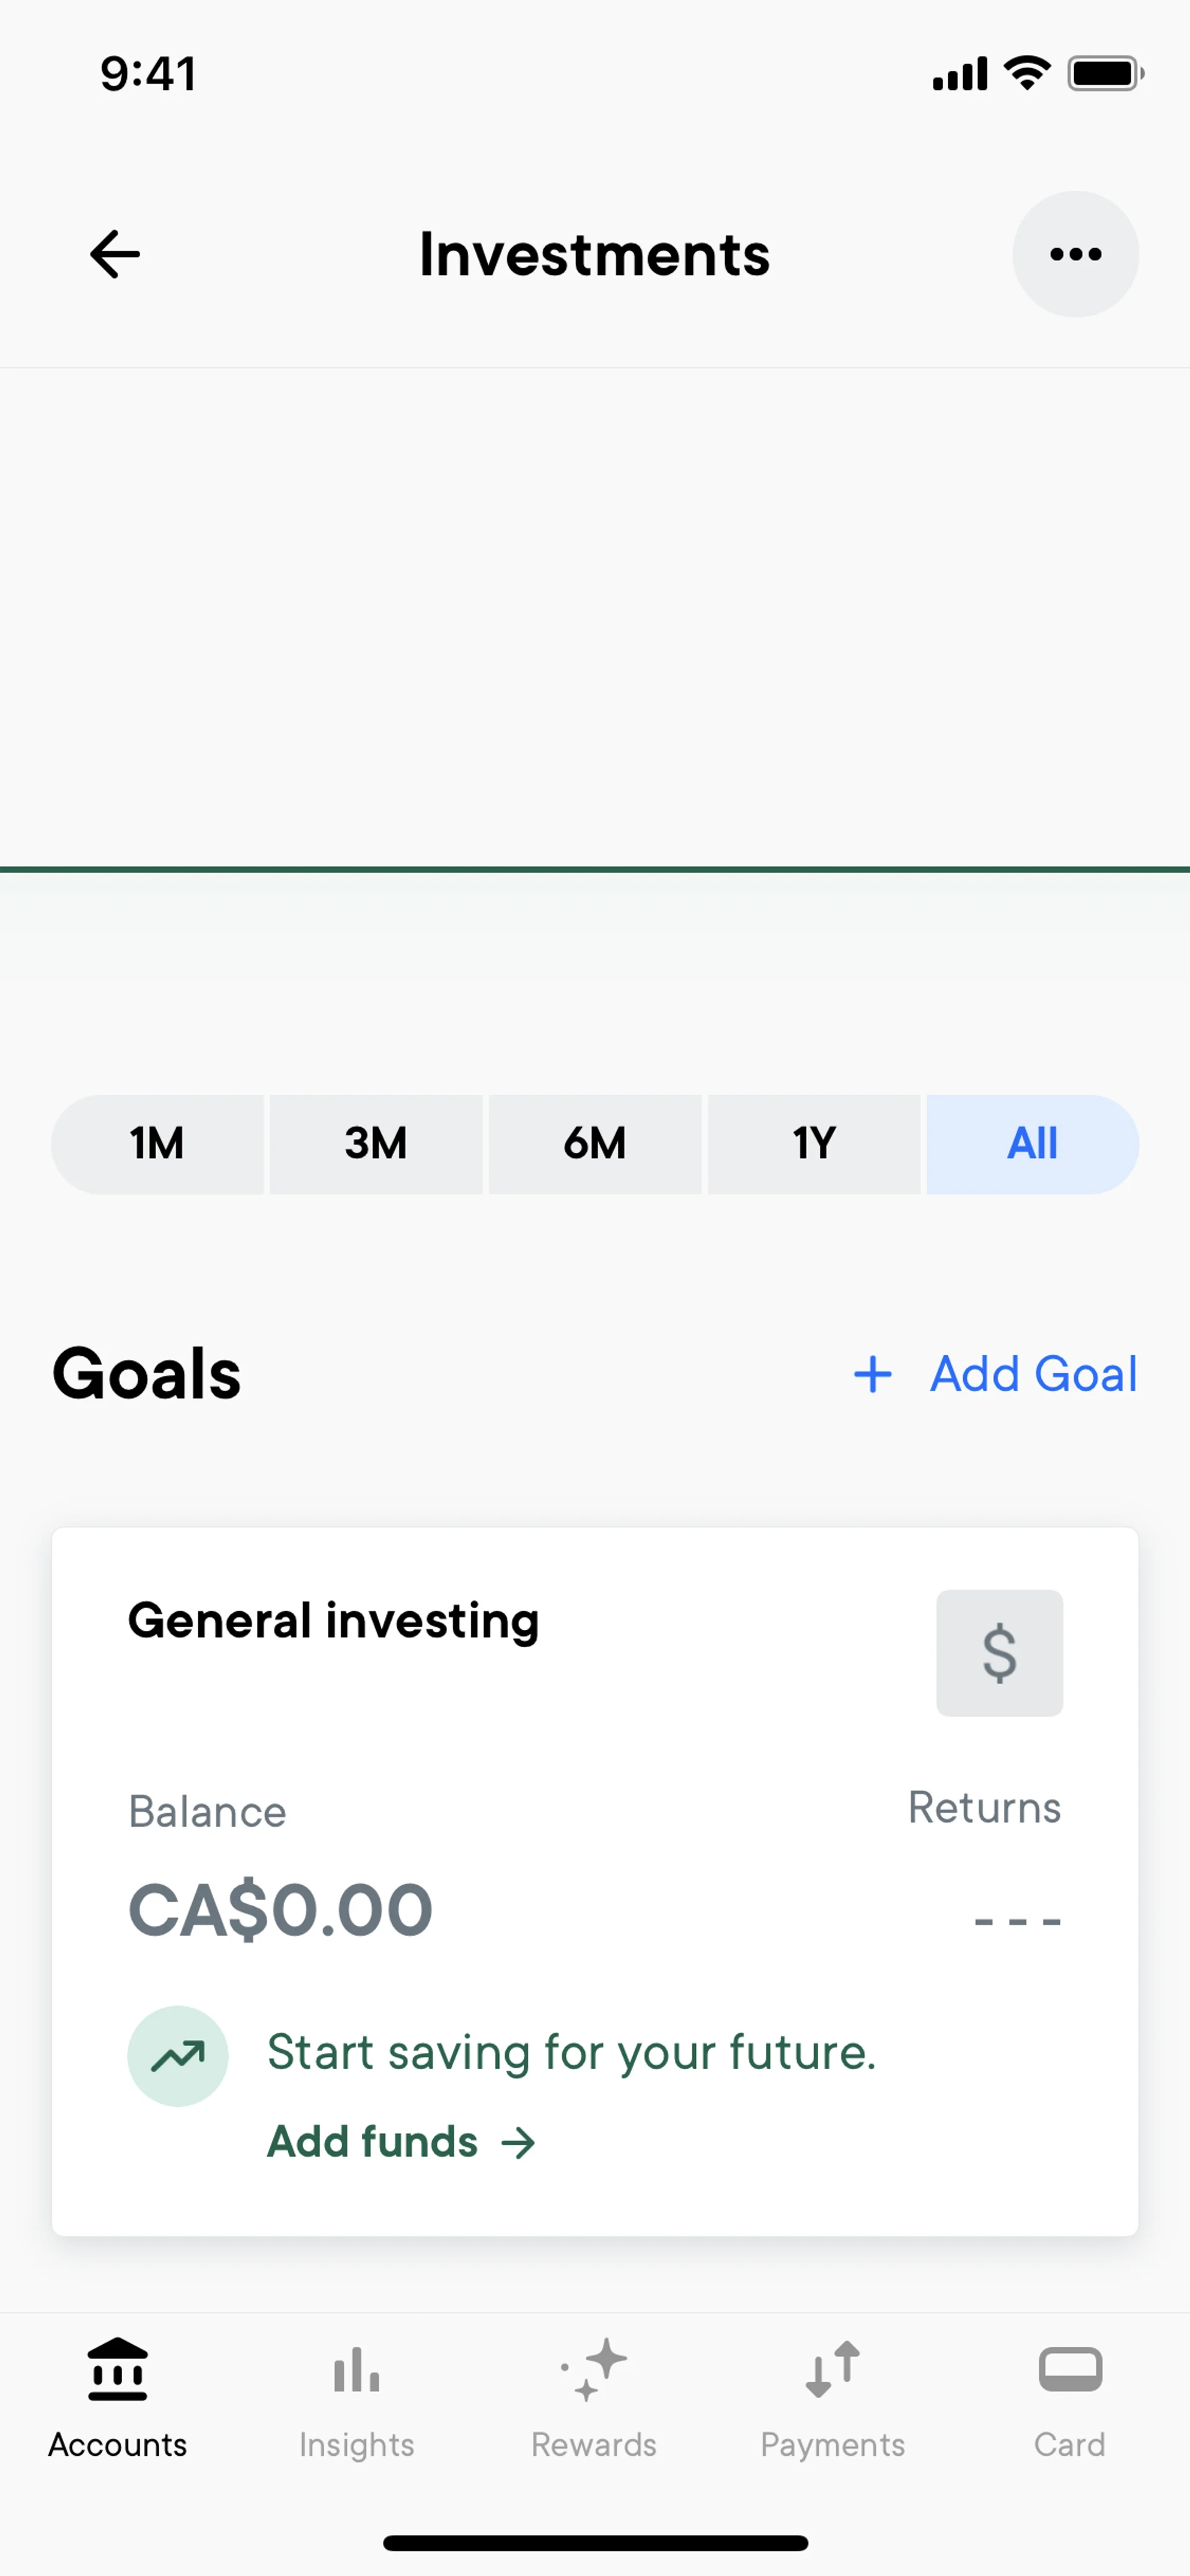1190x2576 pixels.
Task: Open the Rewards sparkle icon
Action: pos(594,2370)
